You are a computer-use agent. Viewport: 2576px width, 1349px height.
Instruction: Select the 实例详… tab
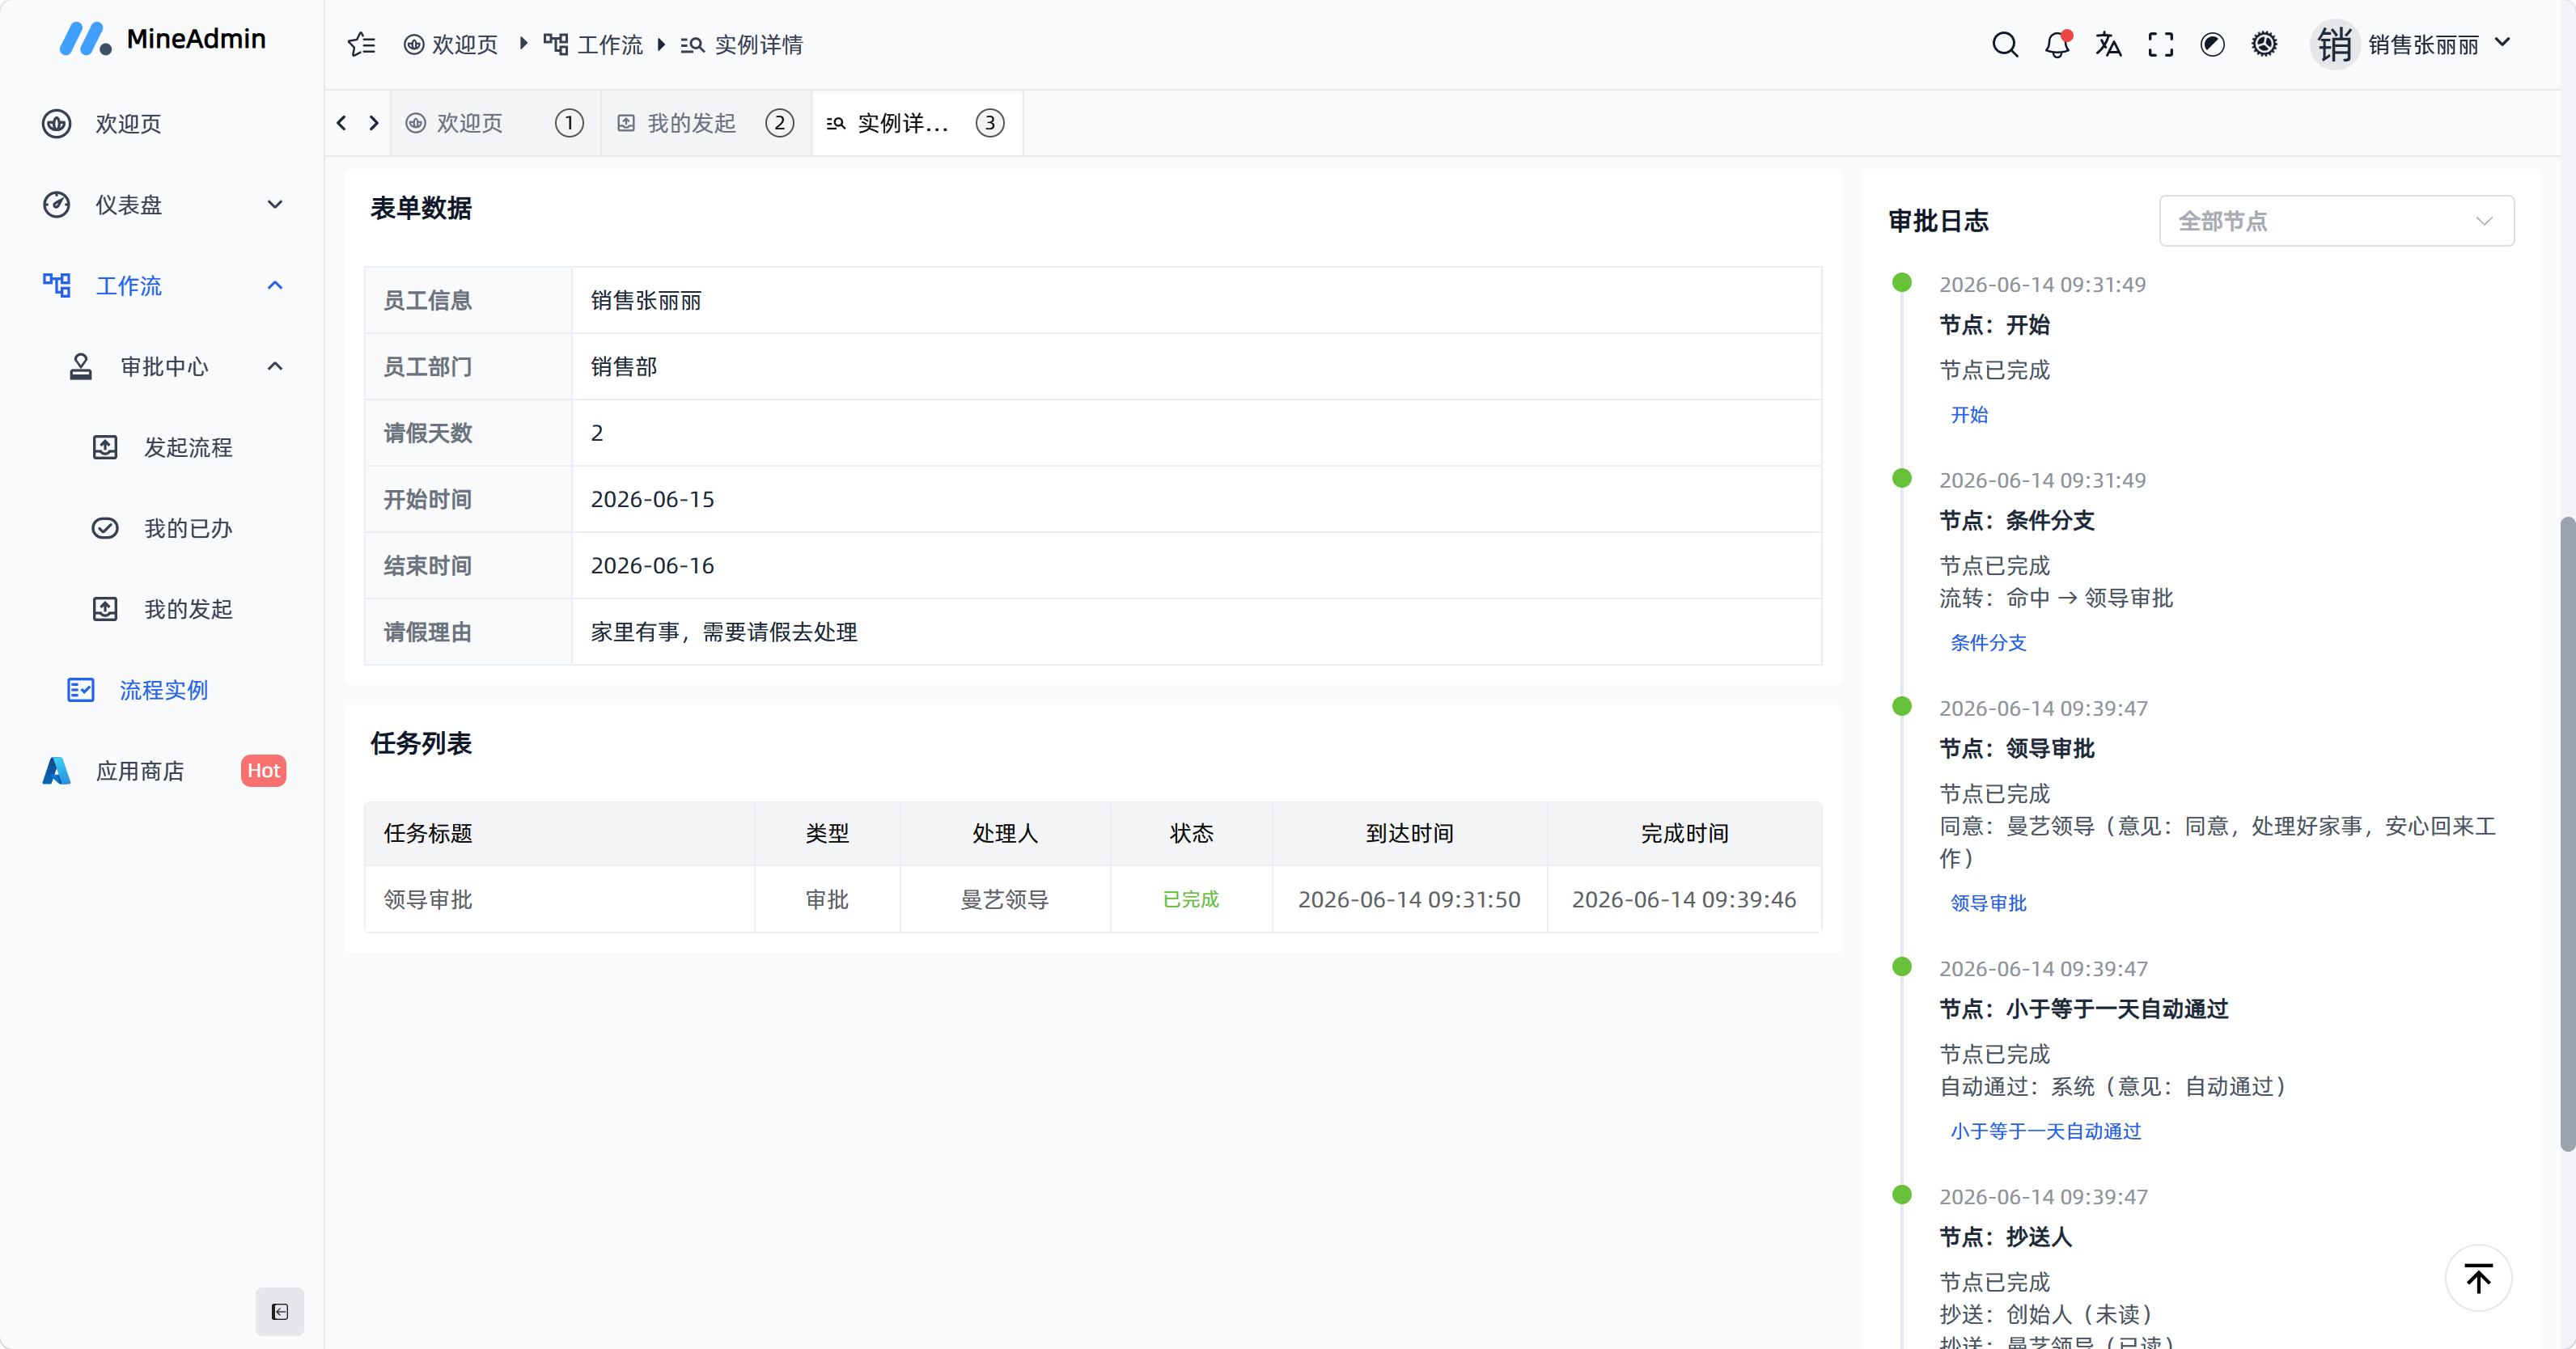[x=916, y=123]
